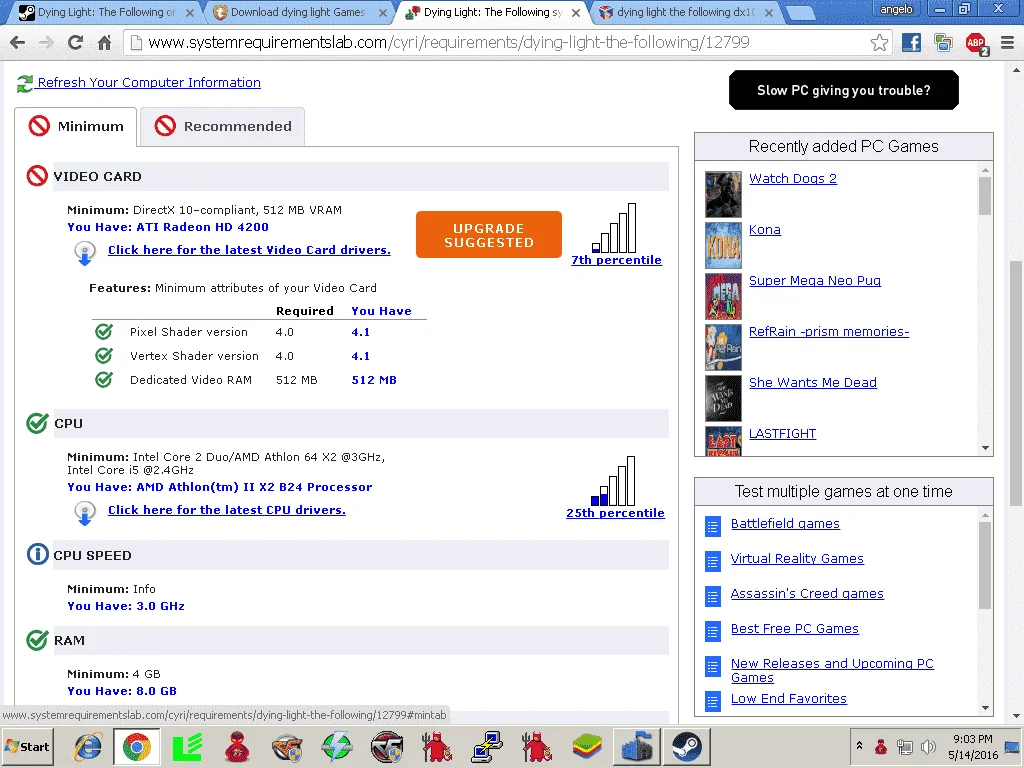Viewport: 1024px width, 768px height.
Task: Click the CPU driver download icon
Action: [x=85, y=513]
